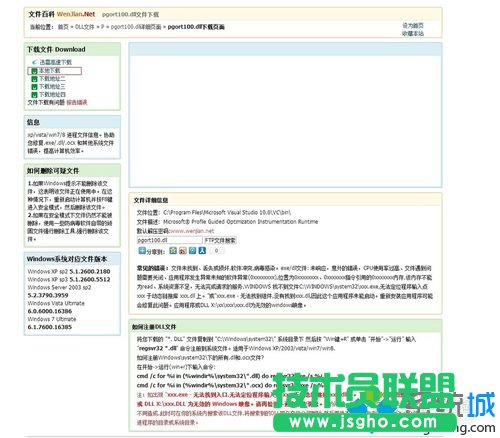Click the 如何删除可疑文件 heading
500x438 pixels.
53,171
